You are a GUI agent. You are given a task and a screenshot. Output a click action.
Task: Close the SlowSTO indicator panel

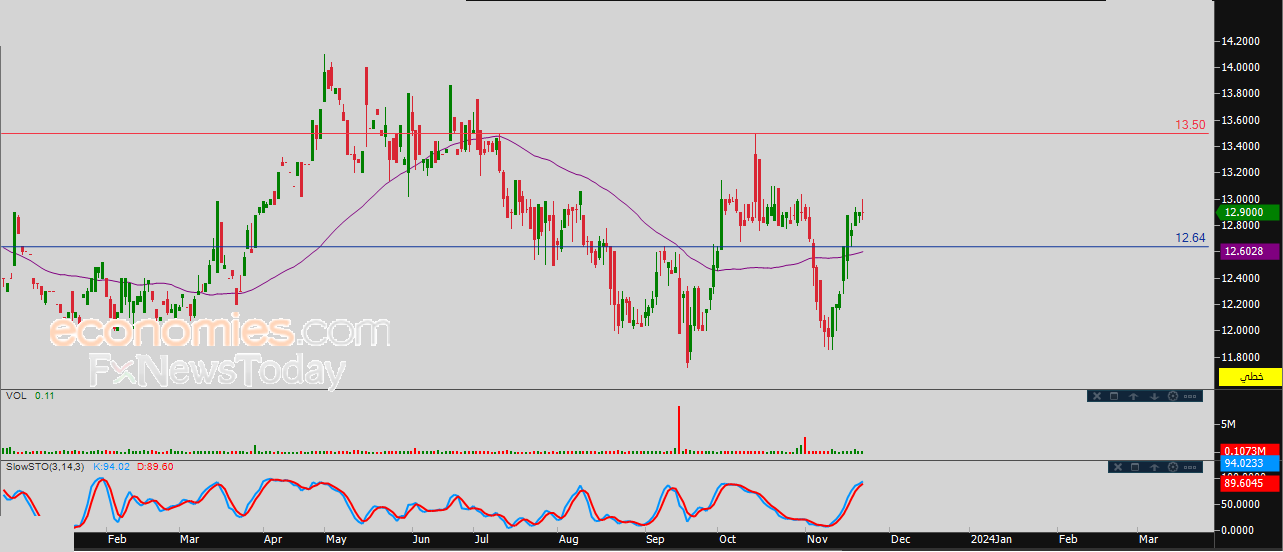pyautogui.click(x=1118, y=467)
